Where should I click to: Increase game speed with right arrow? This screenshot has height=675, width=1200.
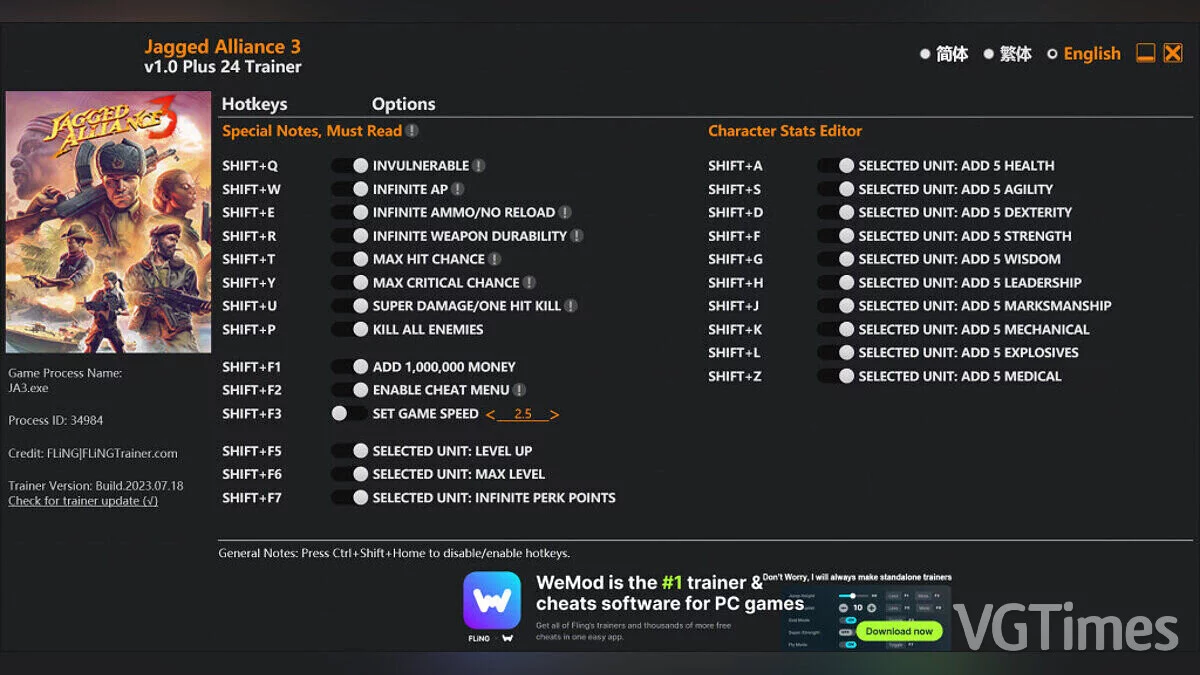point(554,414)
